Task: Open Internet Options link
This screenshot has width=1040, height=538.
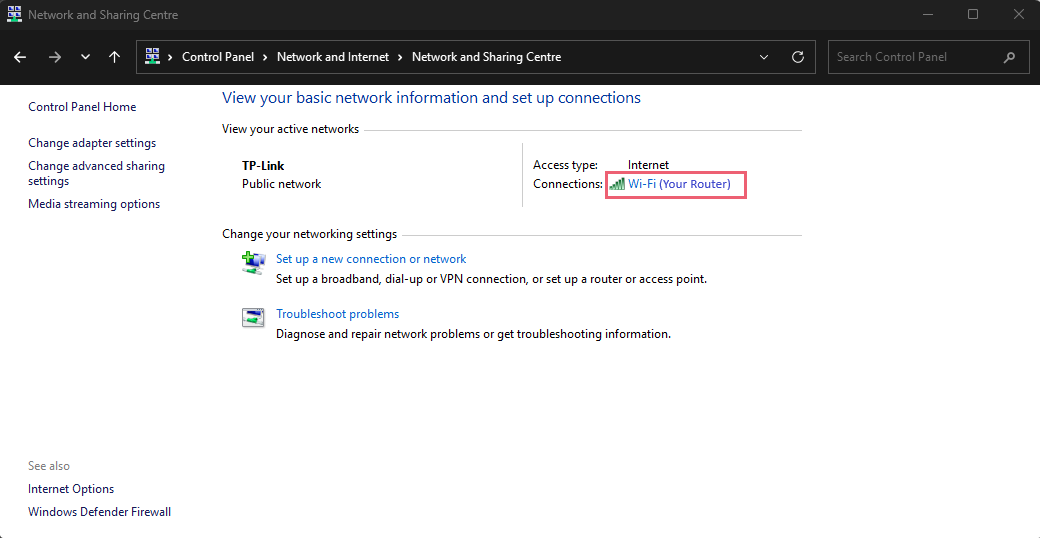Action: pos(71,489)
